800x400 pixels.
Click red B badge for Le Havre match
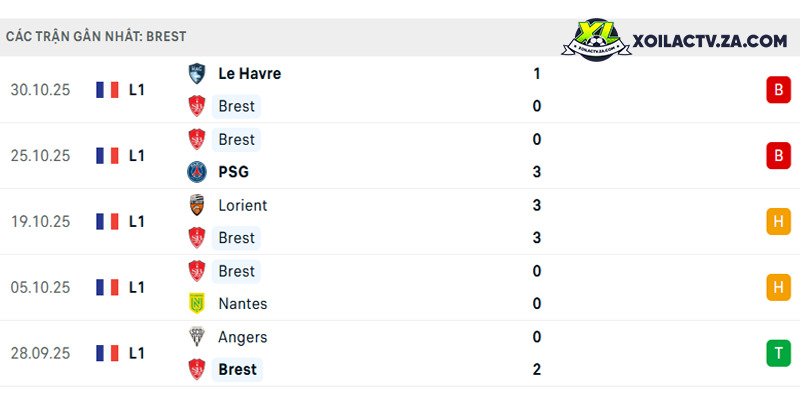point(778,90)
